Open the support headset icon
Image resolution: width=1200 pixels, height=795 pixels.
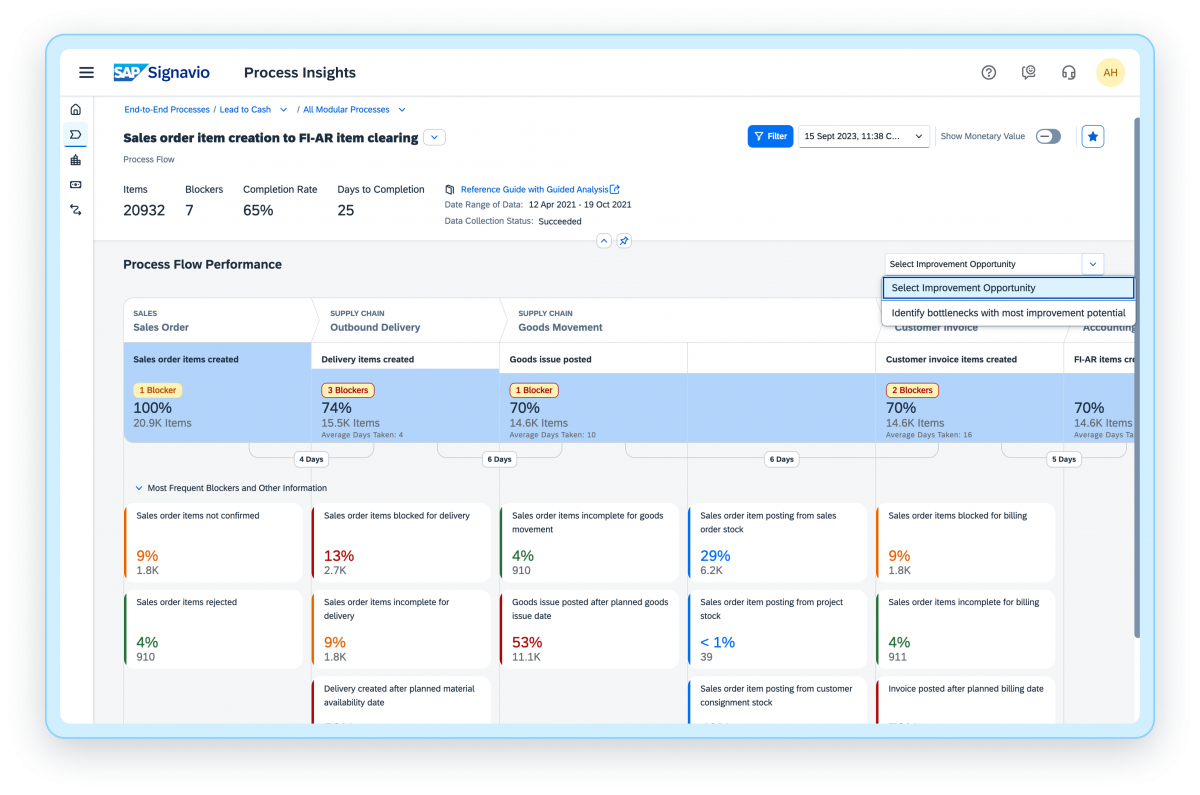point(1068,72)
